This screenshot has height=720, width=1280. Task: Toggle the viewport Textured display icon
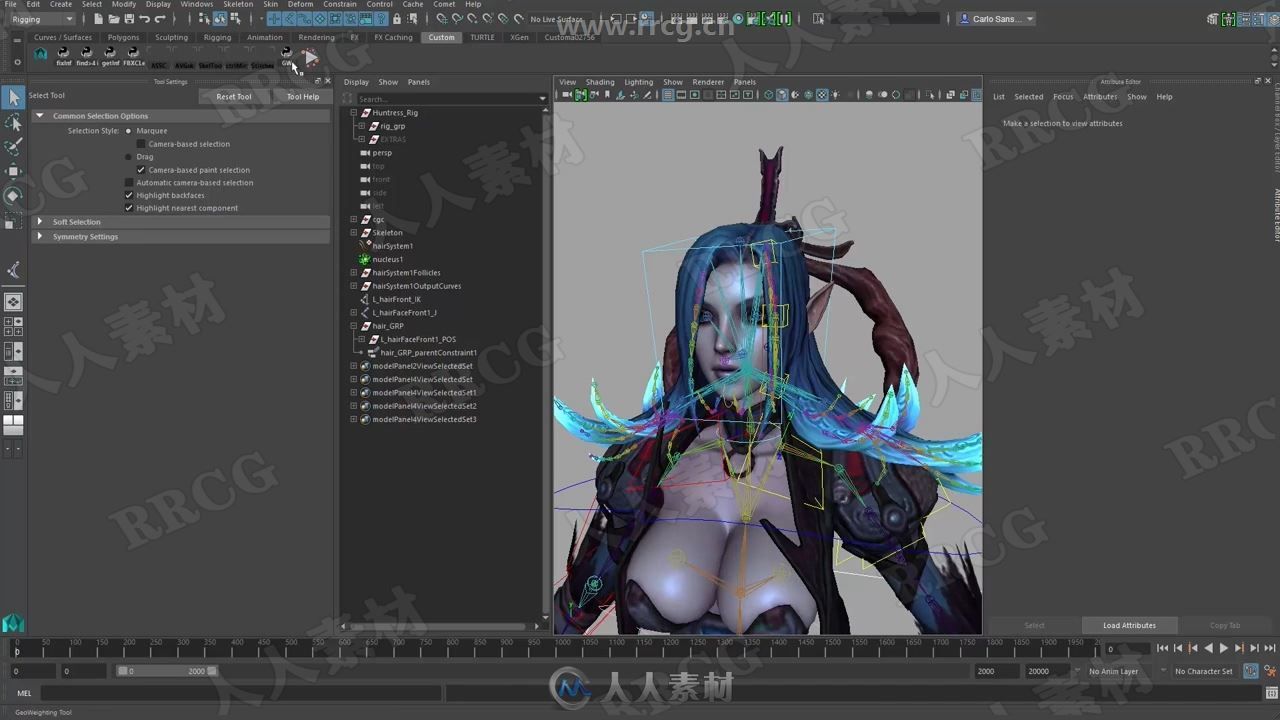pos(822,95)
